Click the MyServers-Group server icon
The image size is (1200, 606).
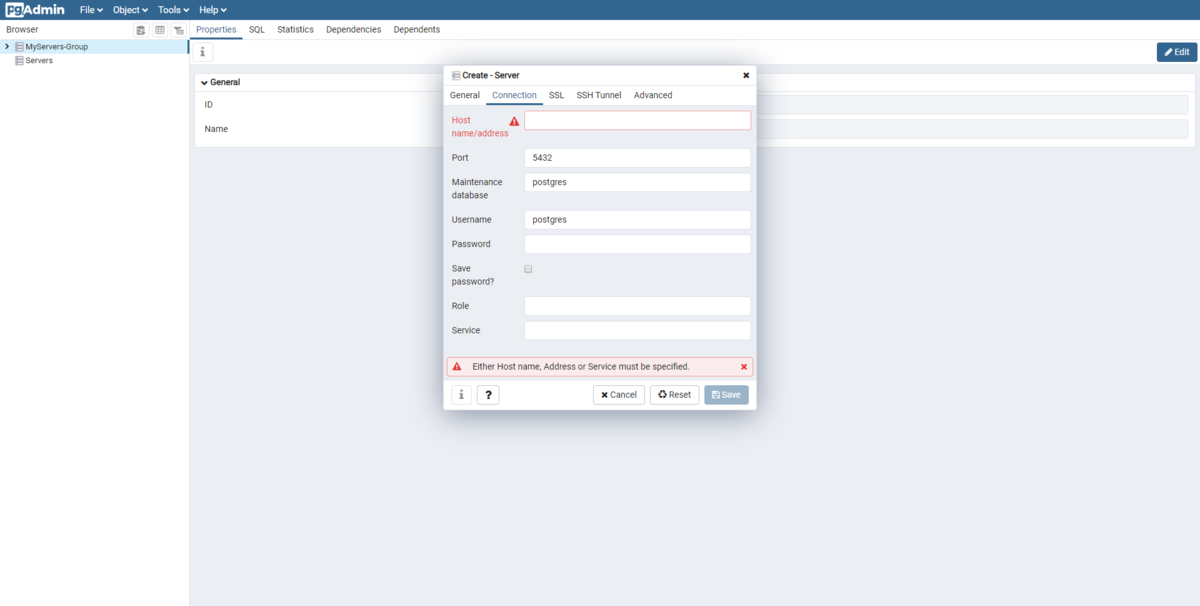[20, 47]
